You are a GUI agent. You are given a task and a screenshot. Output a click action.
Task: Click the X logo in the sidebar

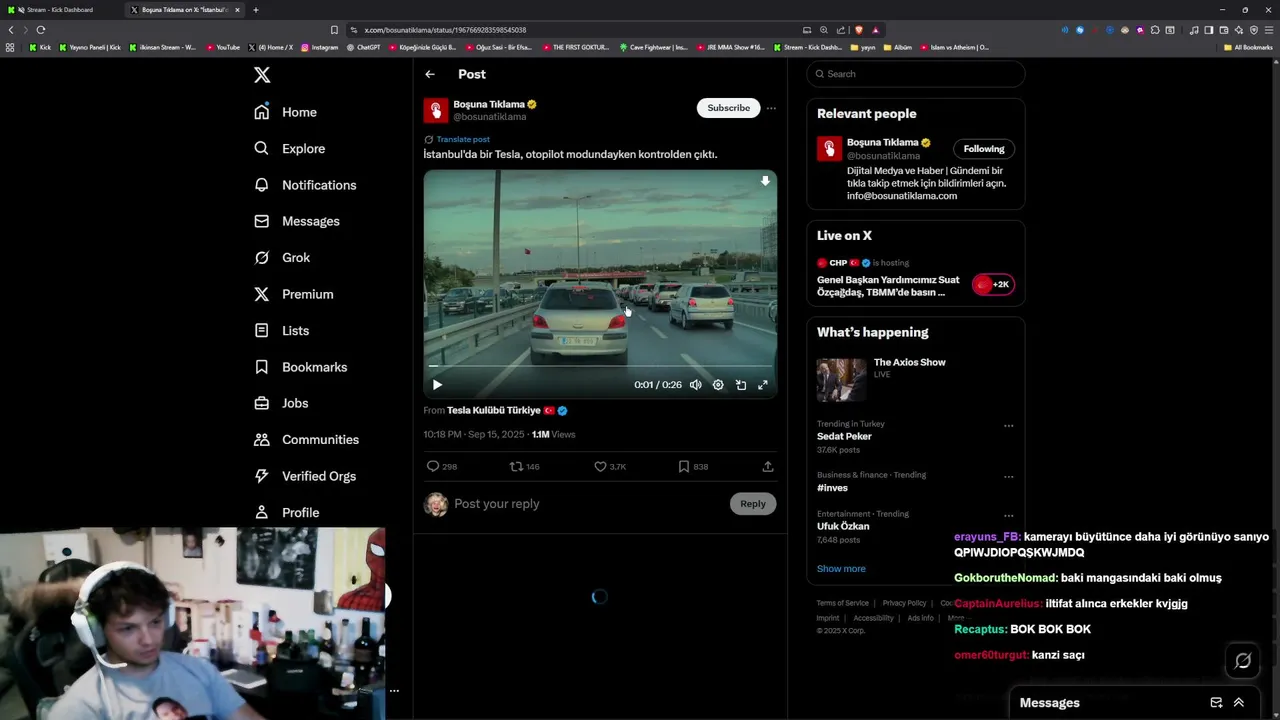coord(261,75)
